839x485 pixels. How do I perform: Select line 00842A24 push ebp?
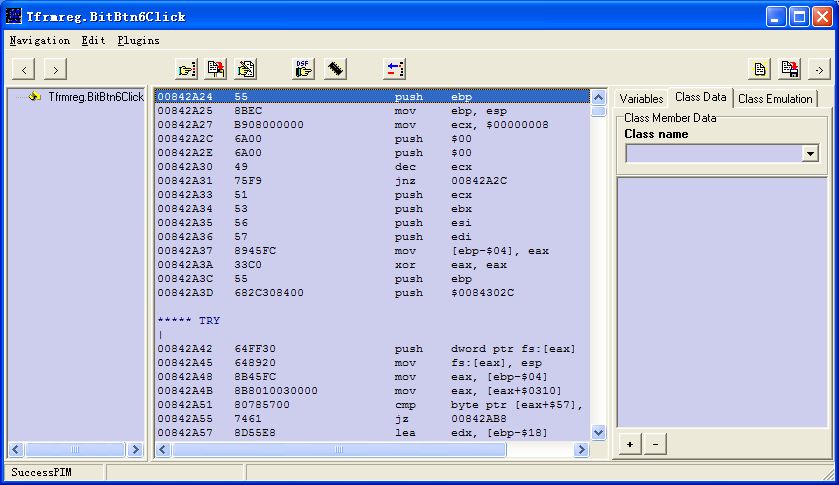point(372,97)
